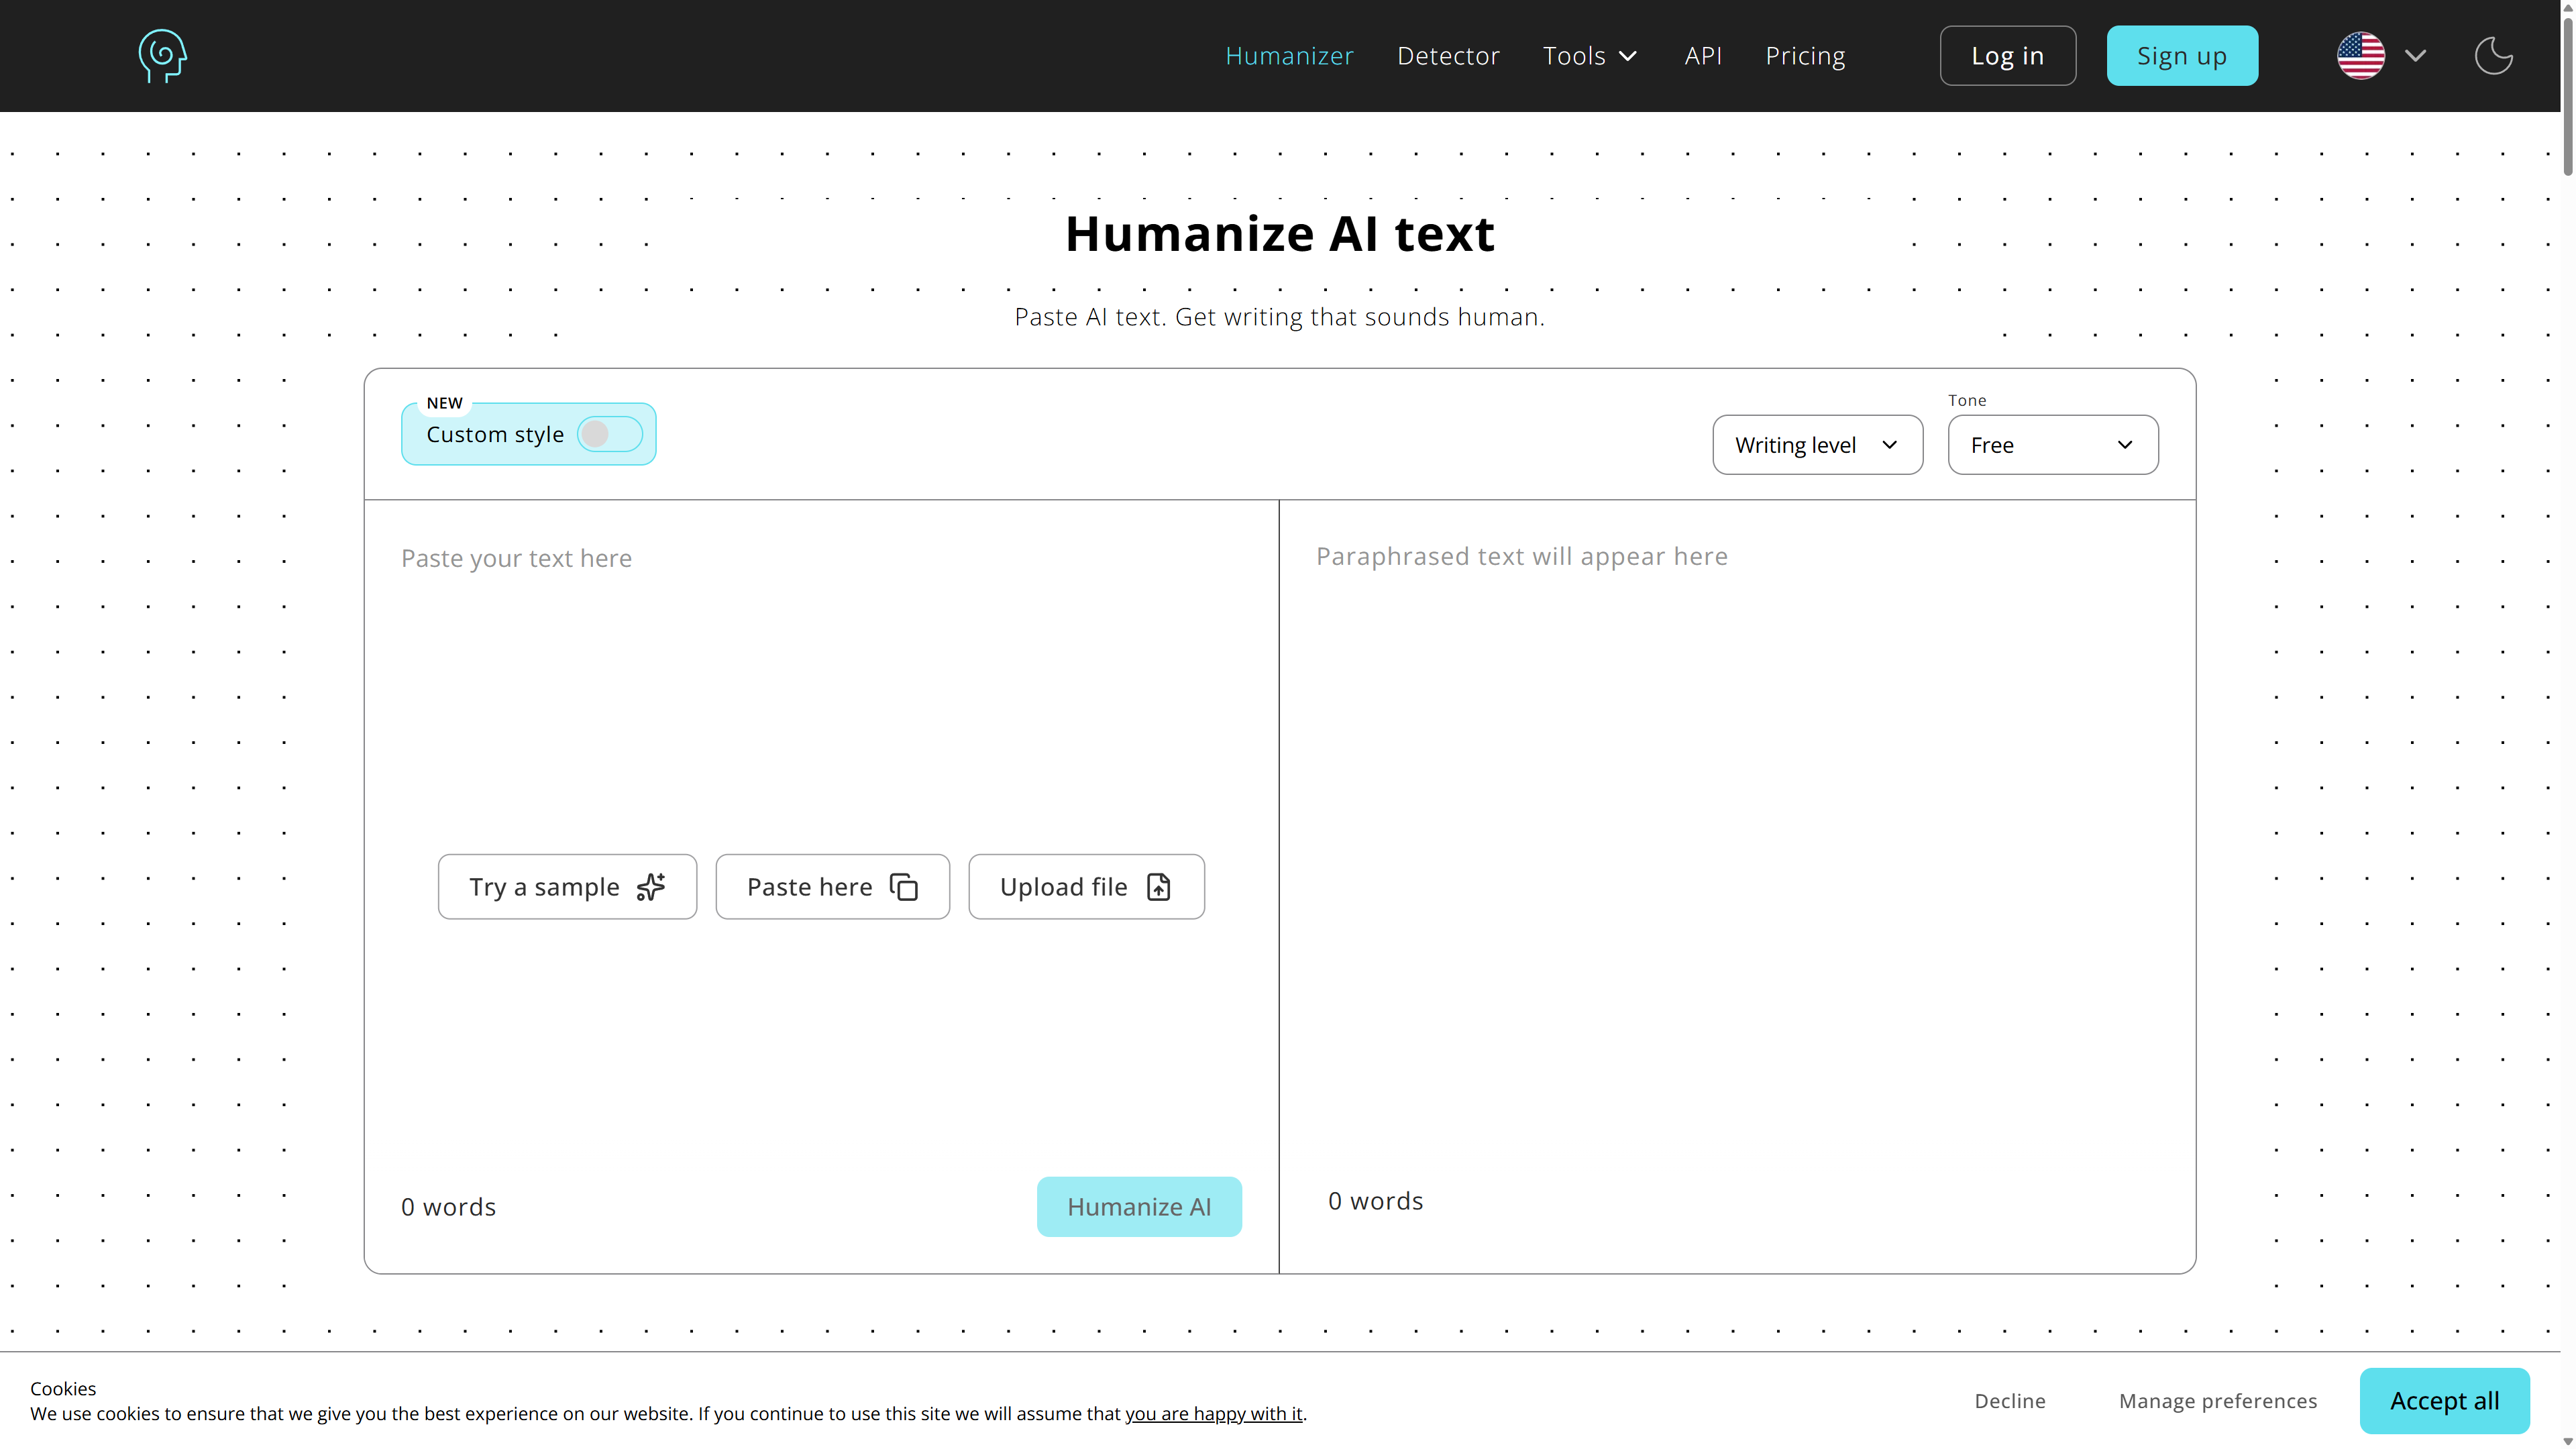Click the head logo icon
The image size is (2576, 1449).
tap(162, 56)
